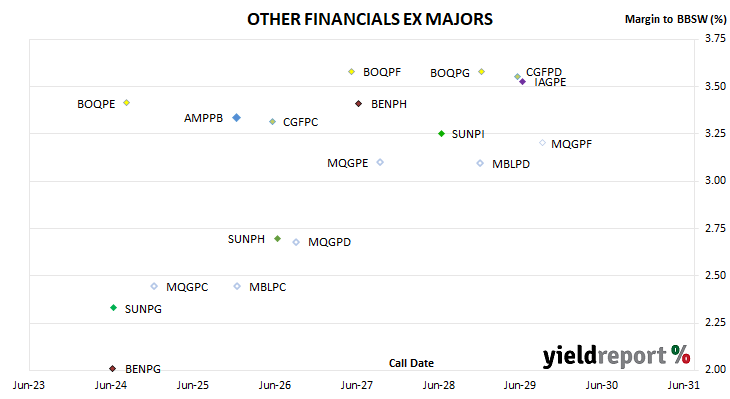
Task: Click the BENPH dark red diamond marker
Action: pyautogui.click(x=358, y=103)
